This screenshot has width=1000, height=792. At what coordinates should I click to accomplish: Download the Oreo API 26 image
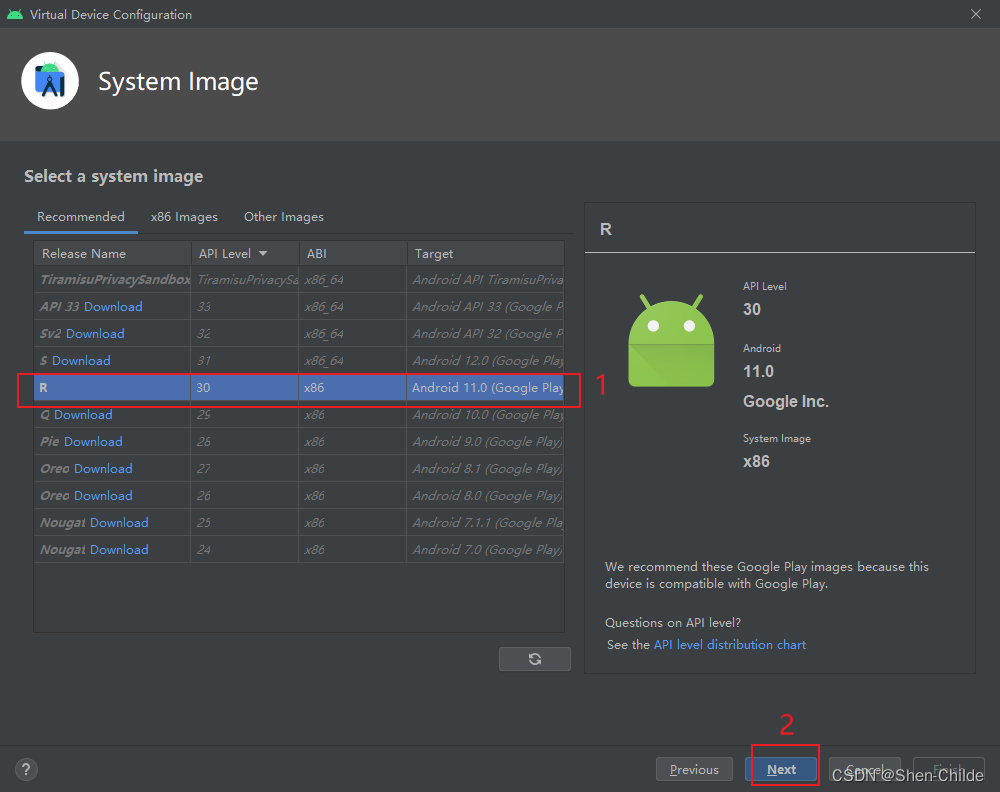(103, 495)
